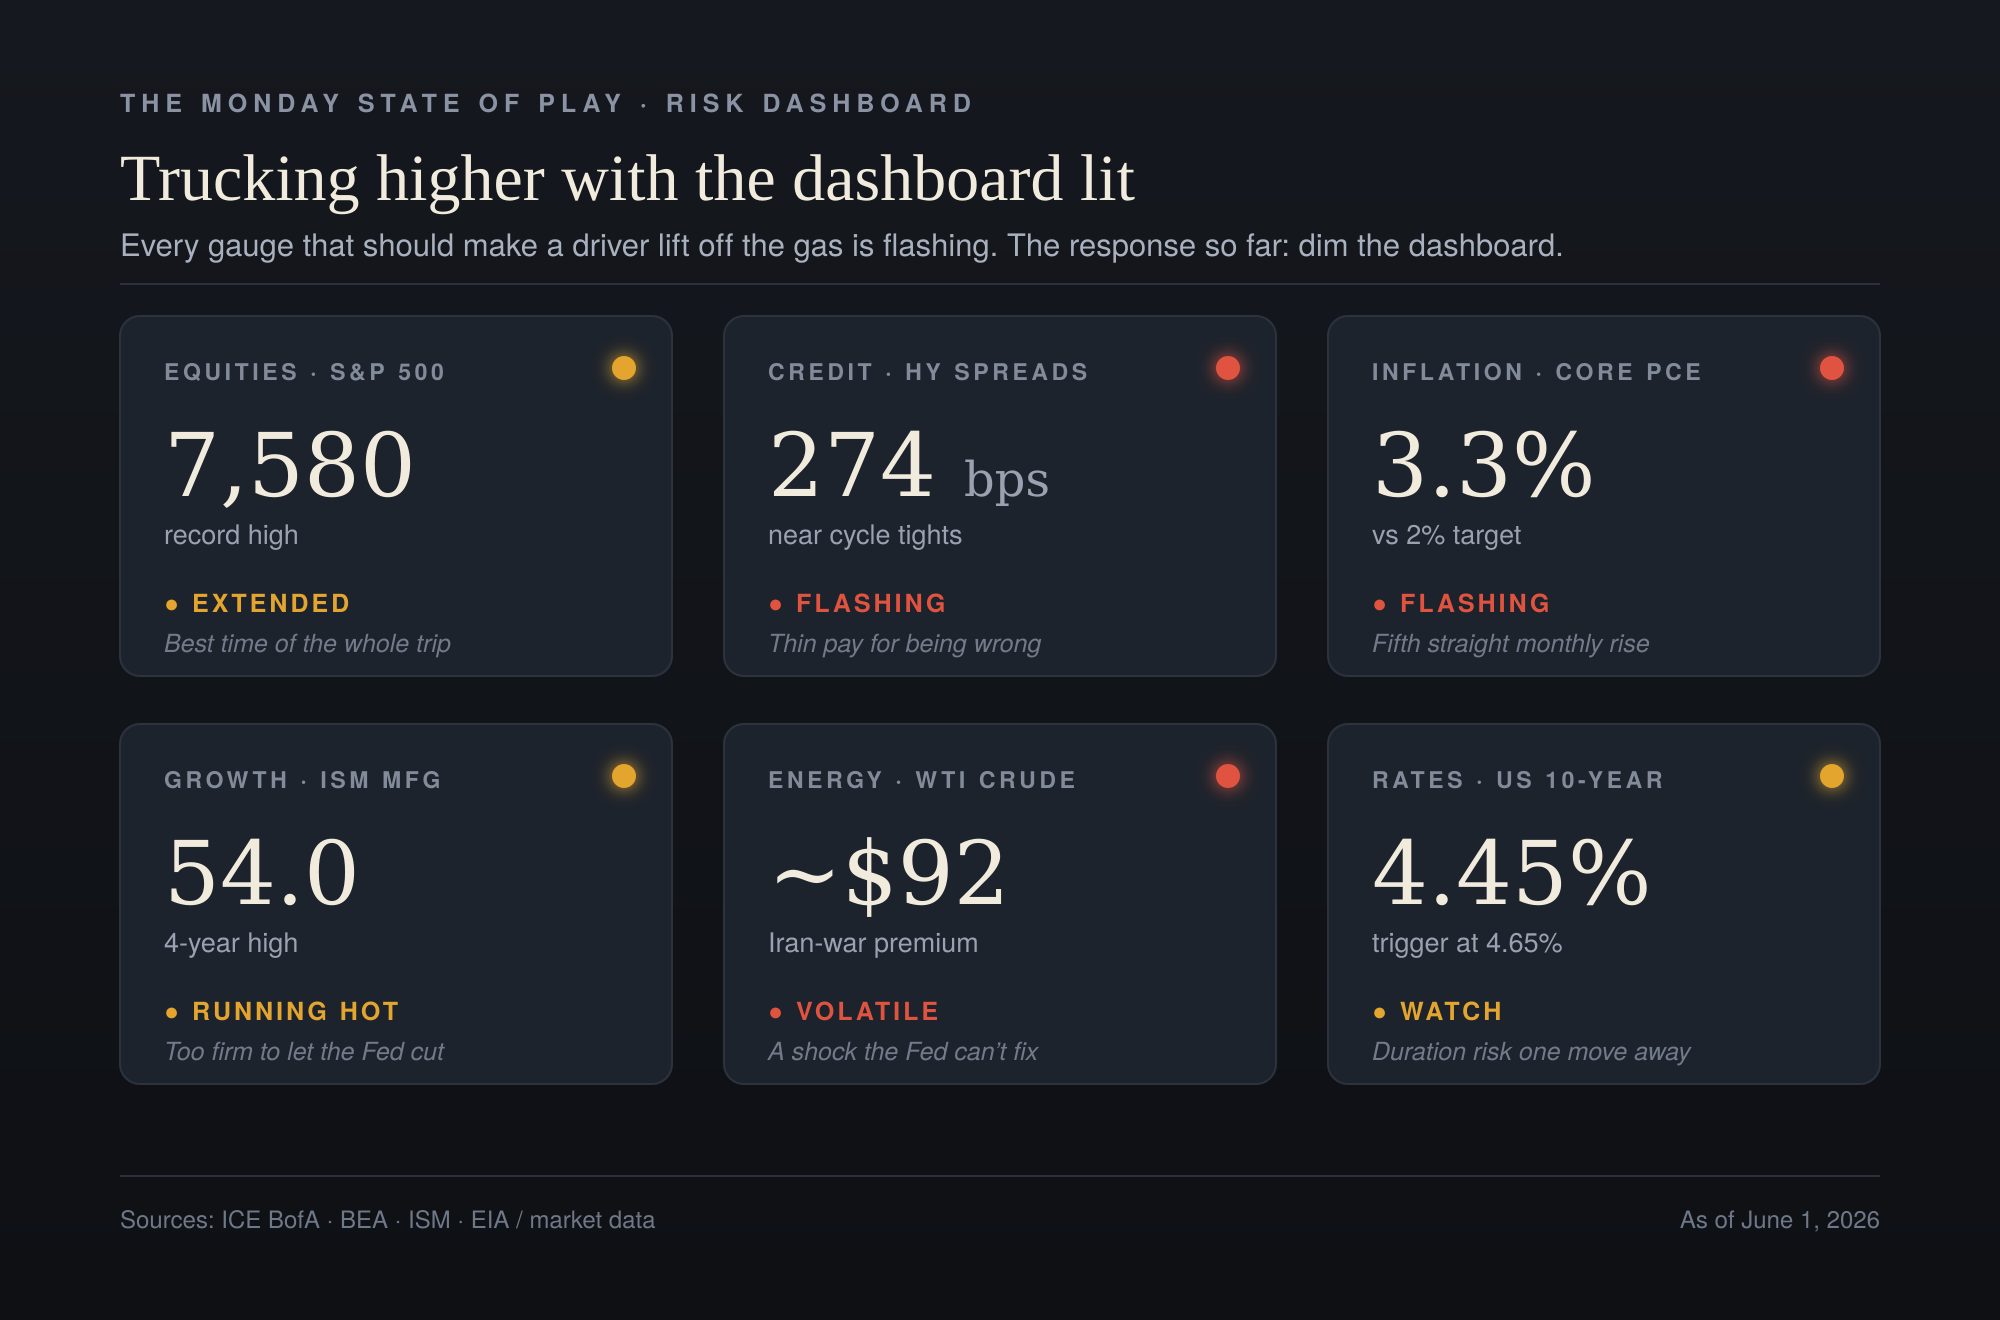
Task: Open the 274 bps spread value
Action: (x=908, y=465)
